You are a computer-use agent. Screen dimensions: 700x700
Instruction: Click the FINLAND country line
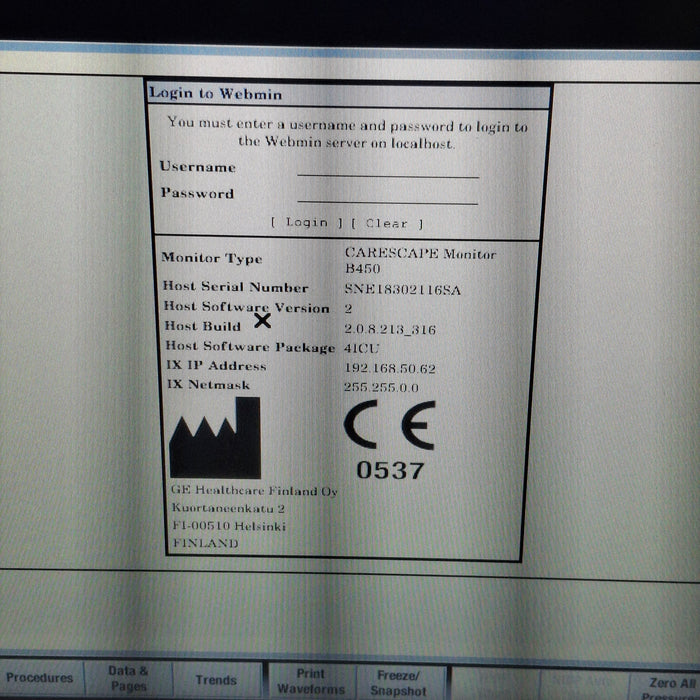tap(205, 543)
